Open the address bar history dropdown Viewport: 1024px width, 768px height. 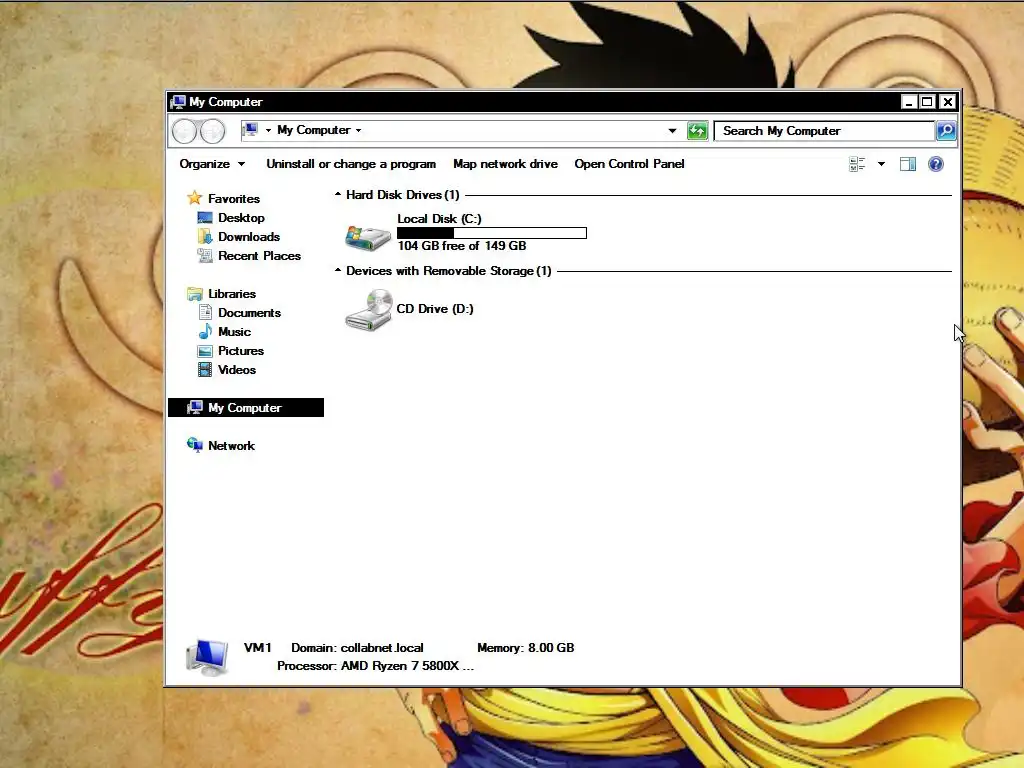(x=672, y=131)
